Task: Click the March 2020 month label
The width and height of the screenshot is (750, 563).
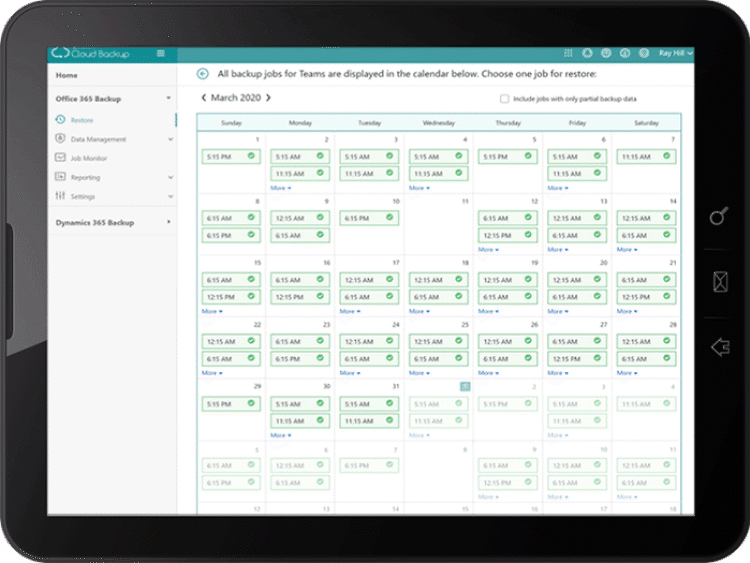Action: pyautogui.click(x=236, y=98)
